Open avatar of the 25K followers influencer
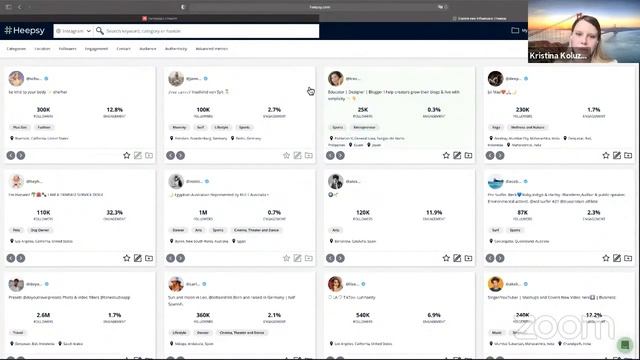Viewport: 640px width, 360px height. click(336, 78)
